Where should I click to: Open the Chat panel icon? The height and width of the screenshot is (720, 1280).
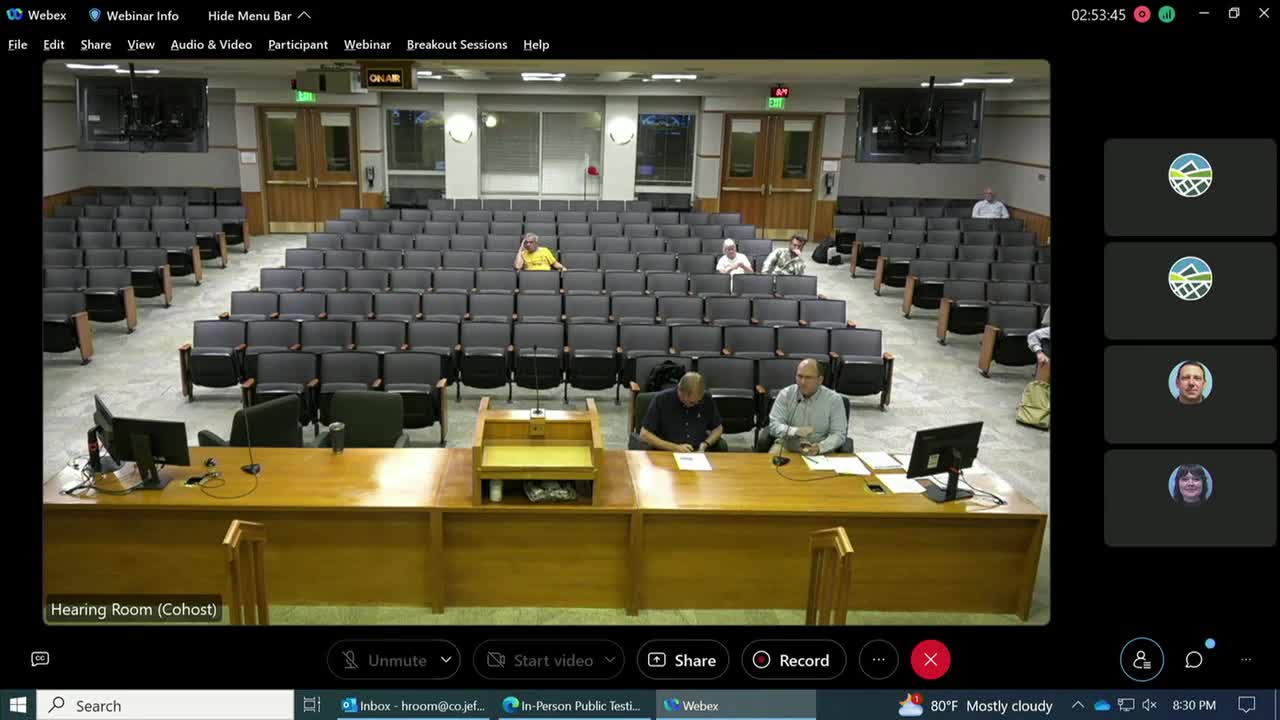click(1194, 659)
